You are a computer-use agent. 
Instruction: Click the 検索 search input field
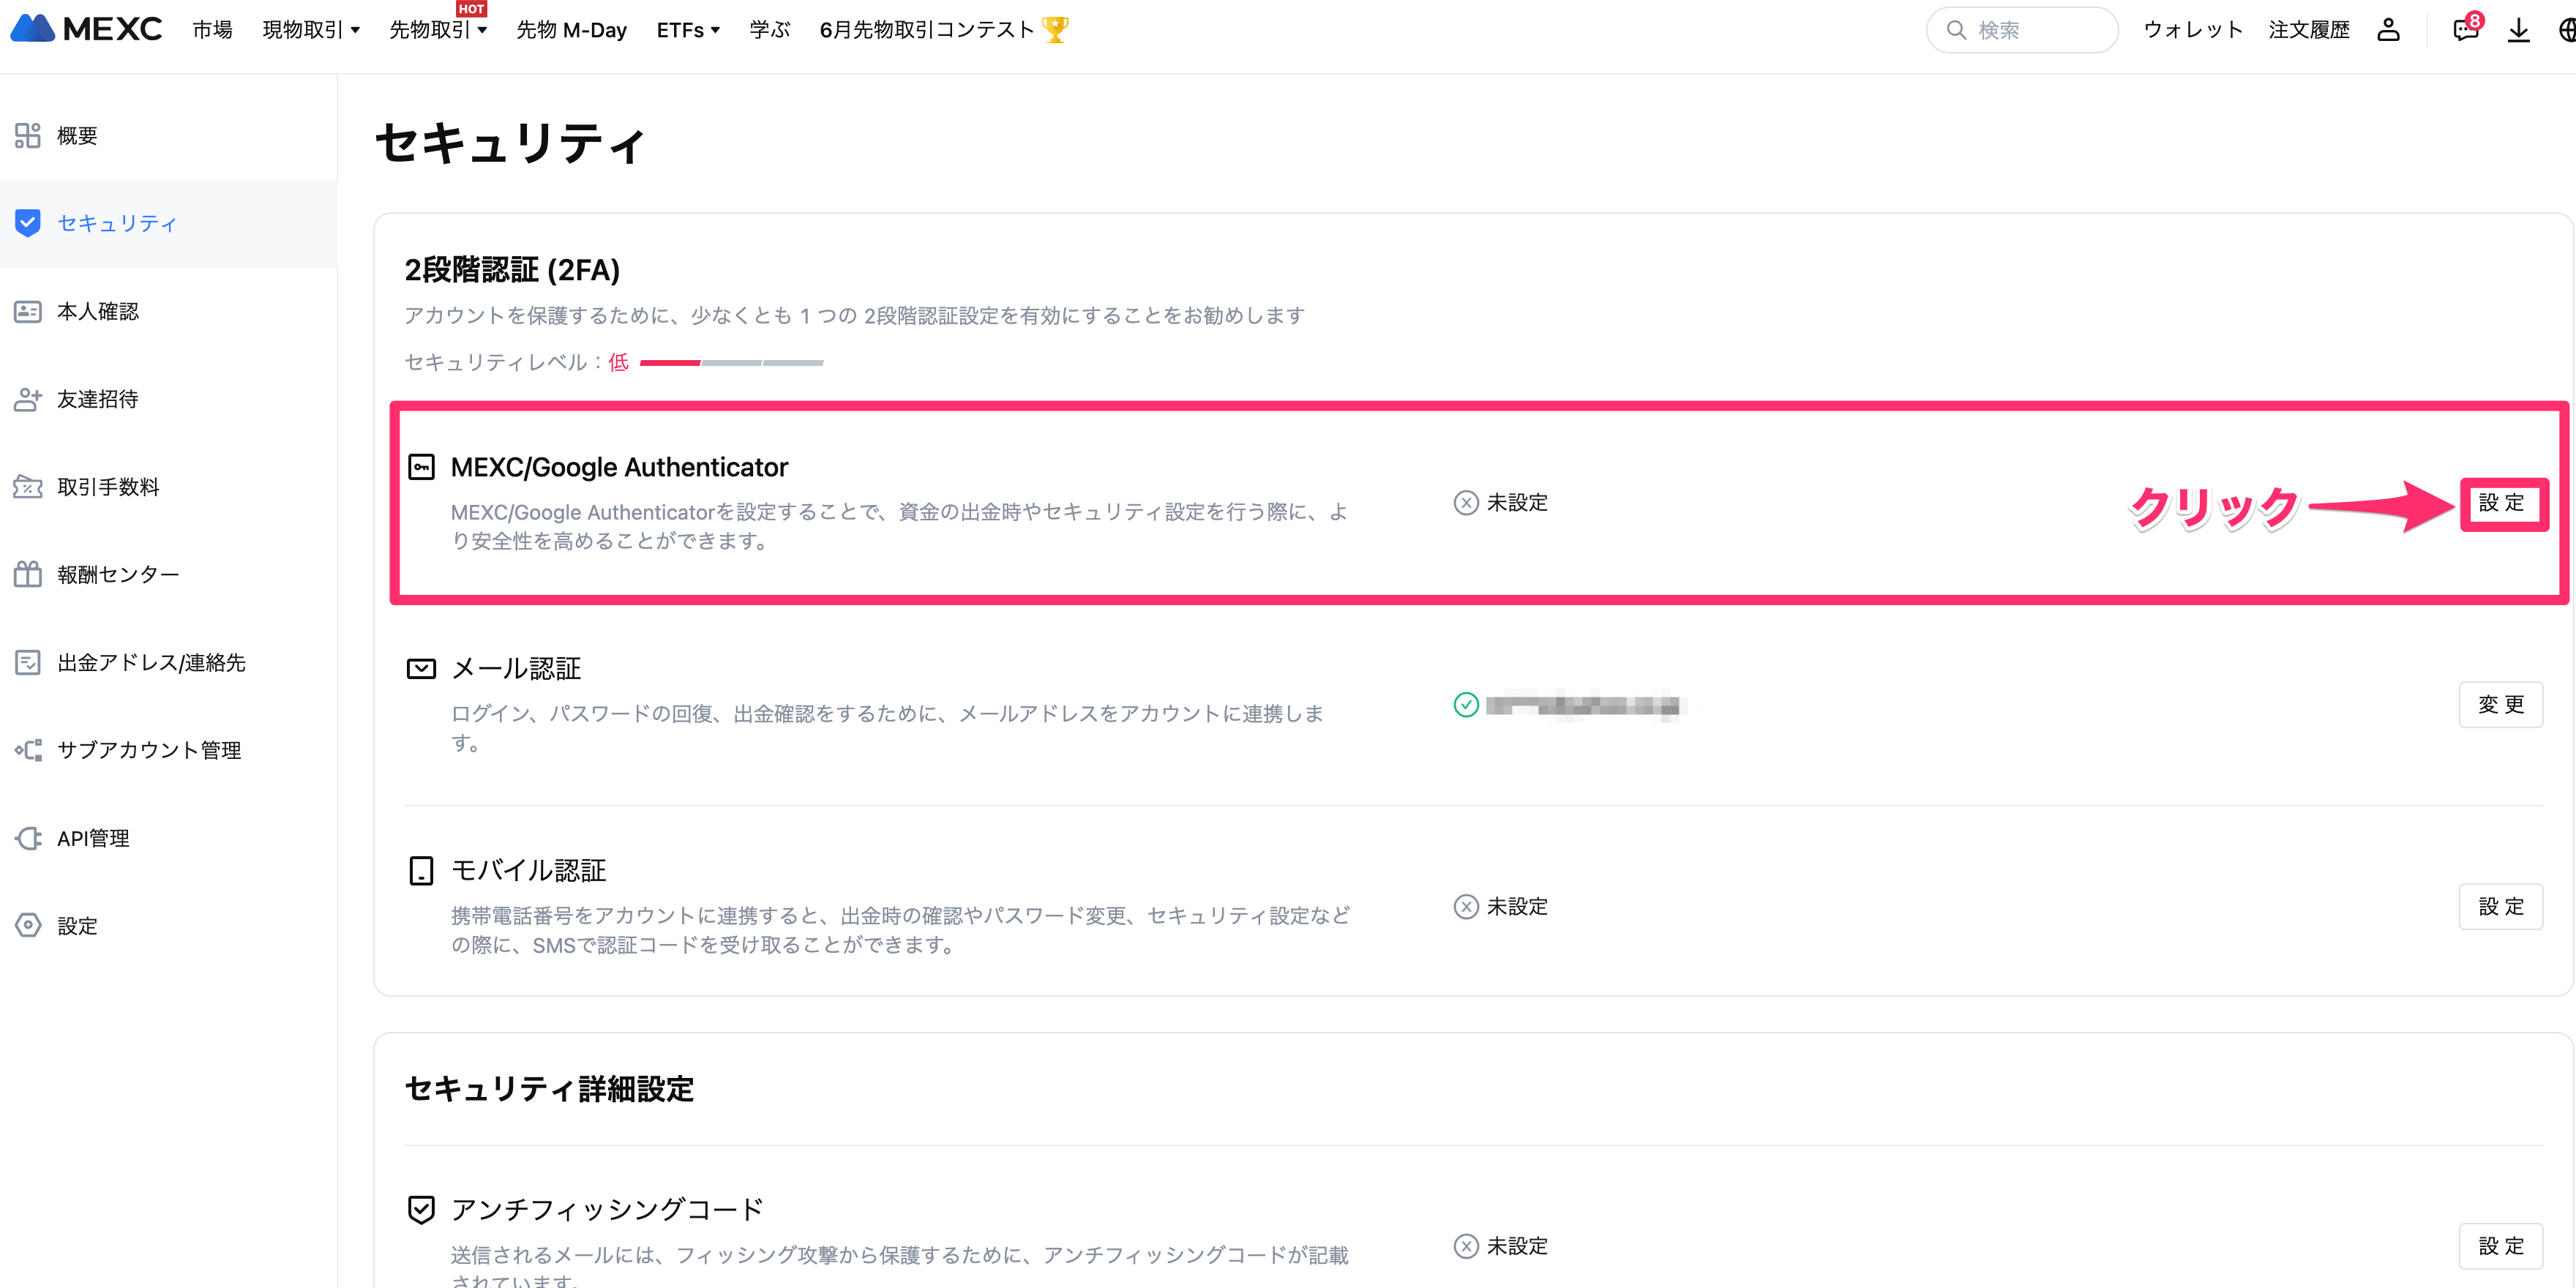click(x=2022, y=30)
